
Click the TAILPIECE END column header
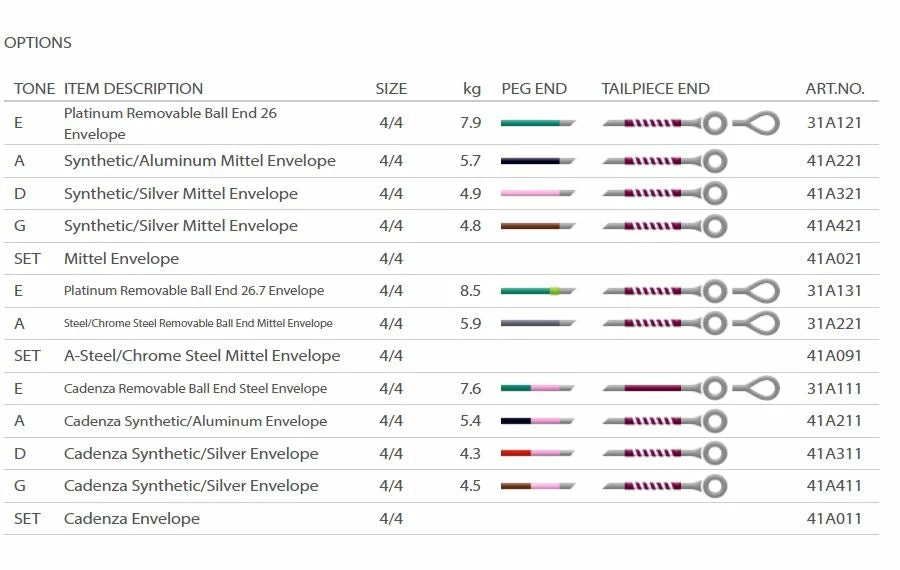click(x=655, y=89)
